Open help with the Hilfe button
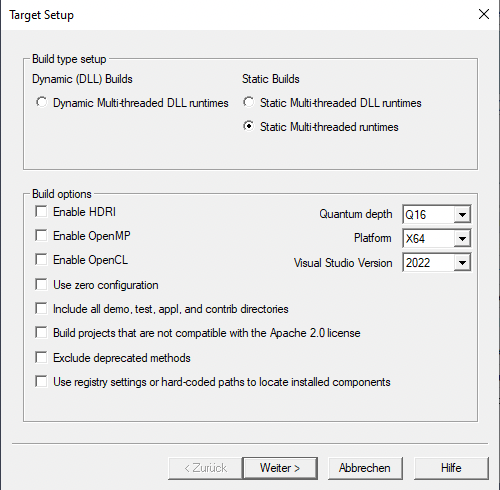The height and width of the screenshot is (490, 500). click(x=451, y=468)
